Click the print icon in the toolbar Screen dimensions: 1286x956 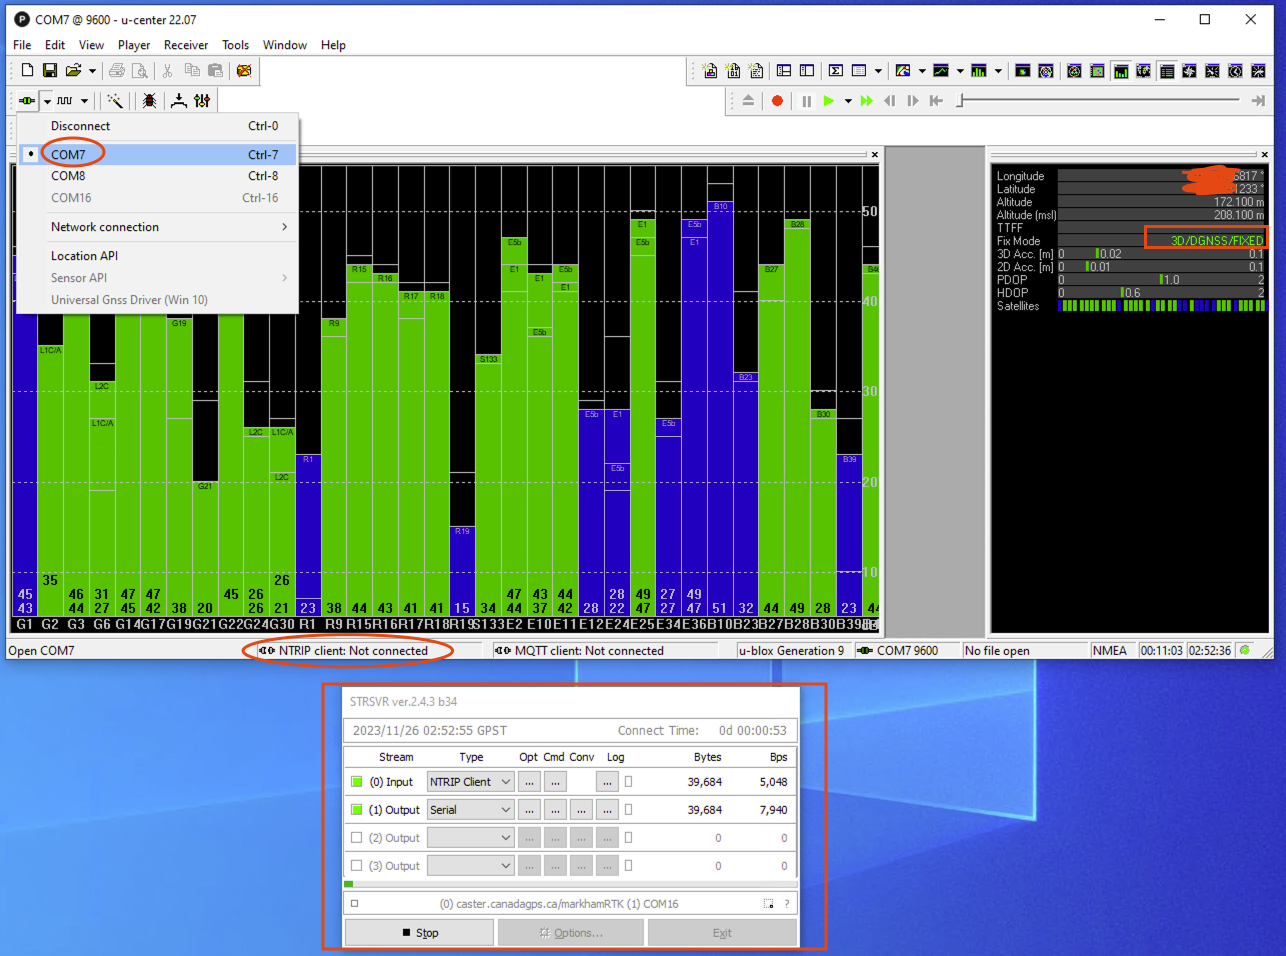click(x=117, y=70)
